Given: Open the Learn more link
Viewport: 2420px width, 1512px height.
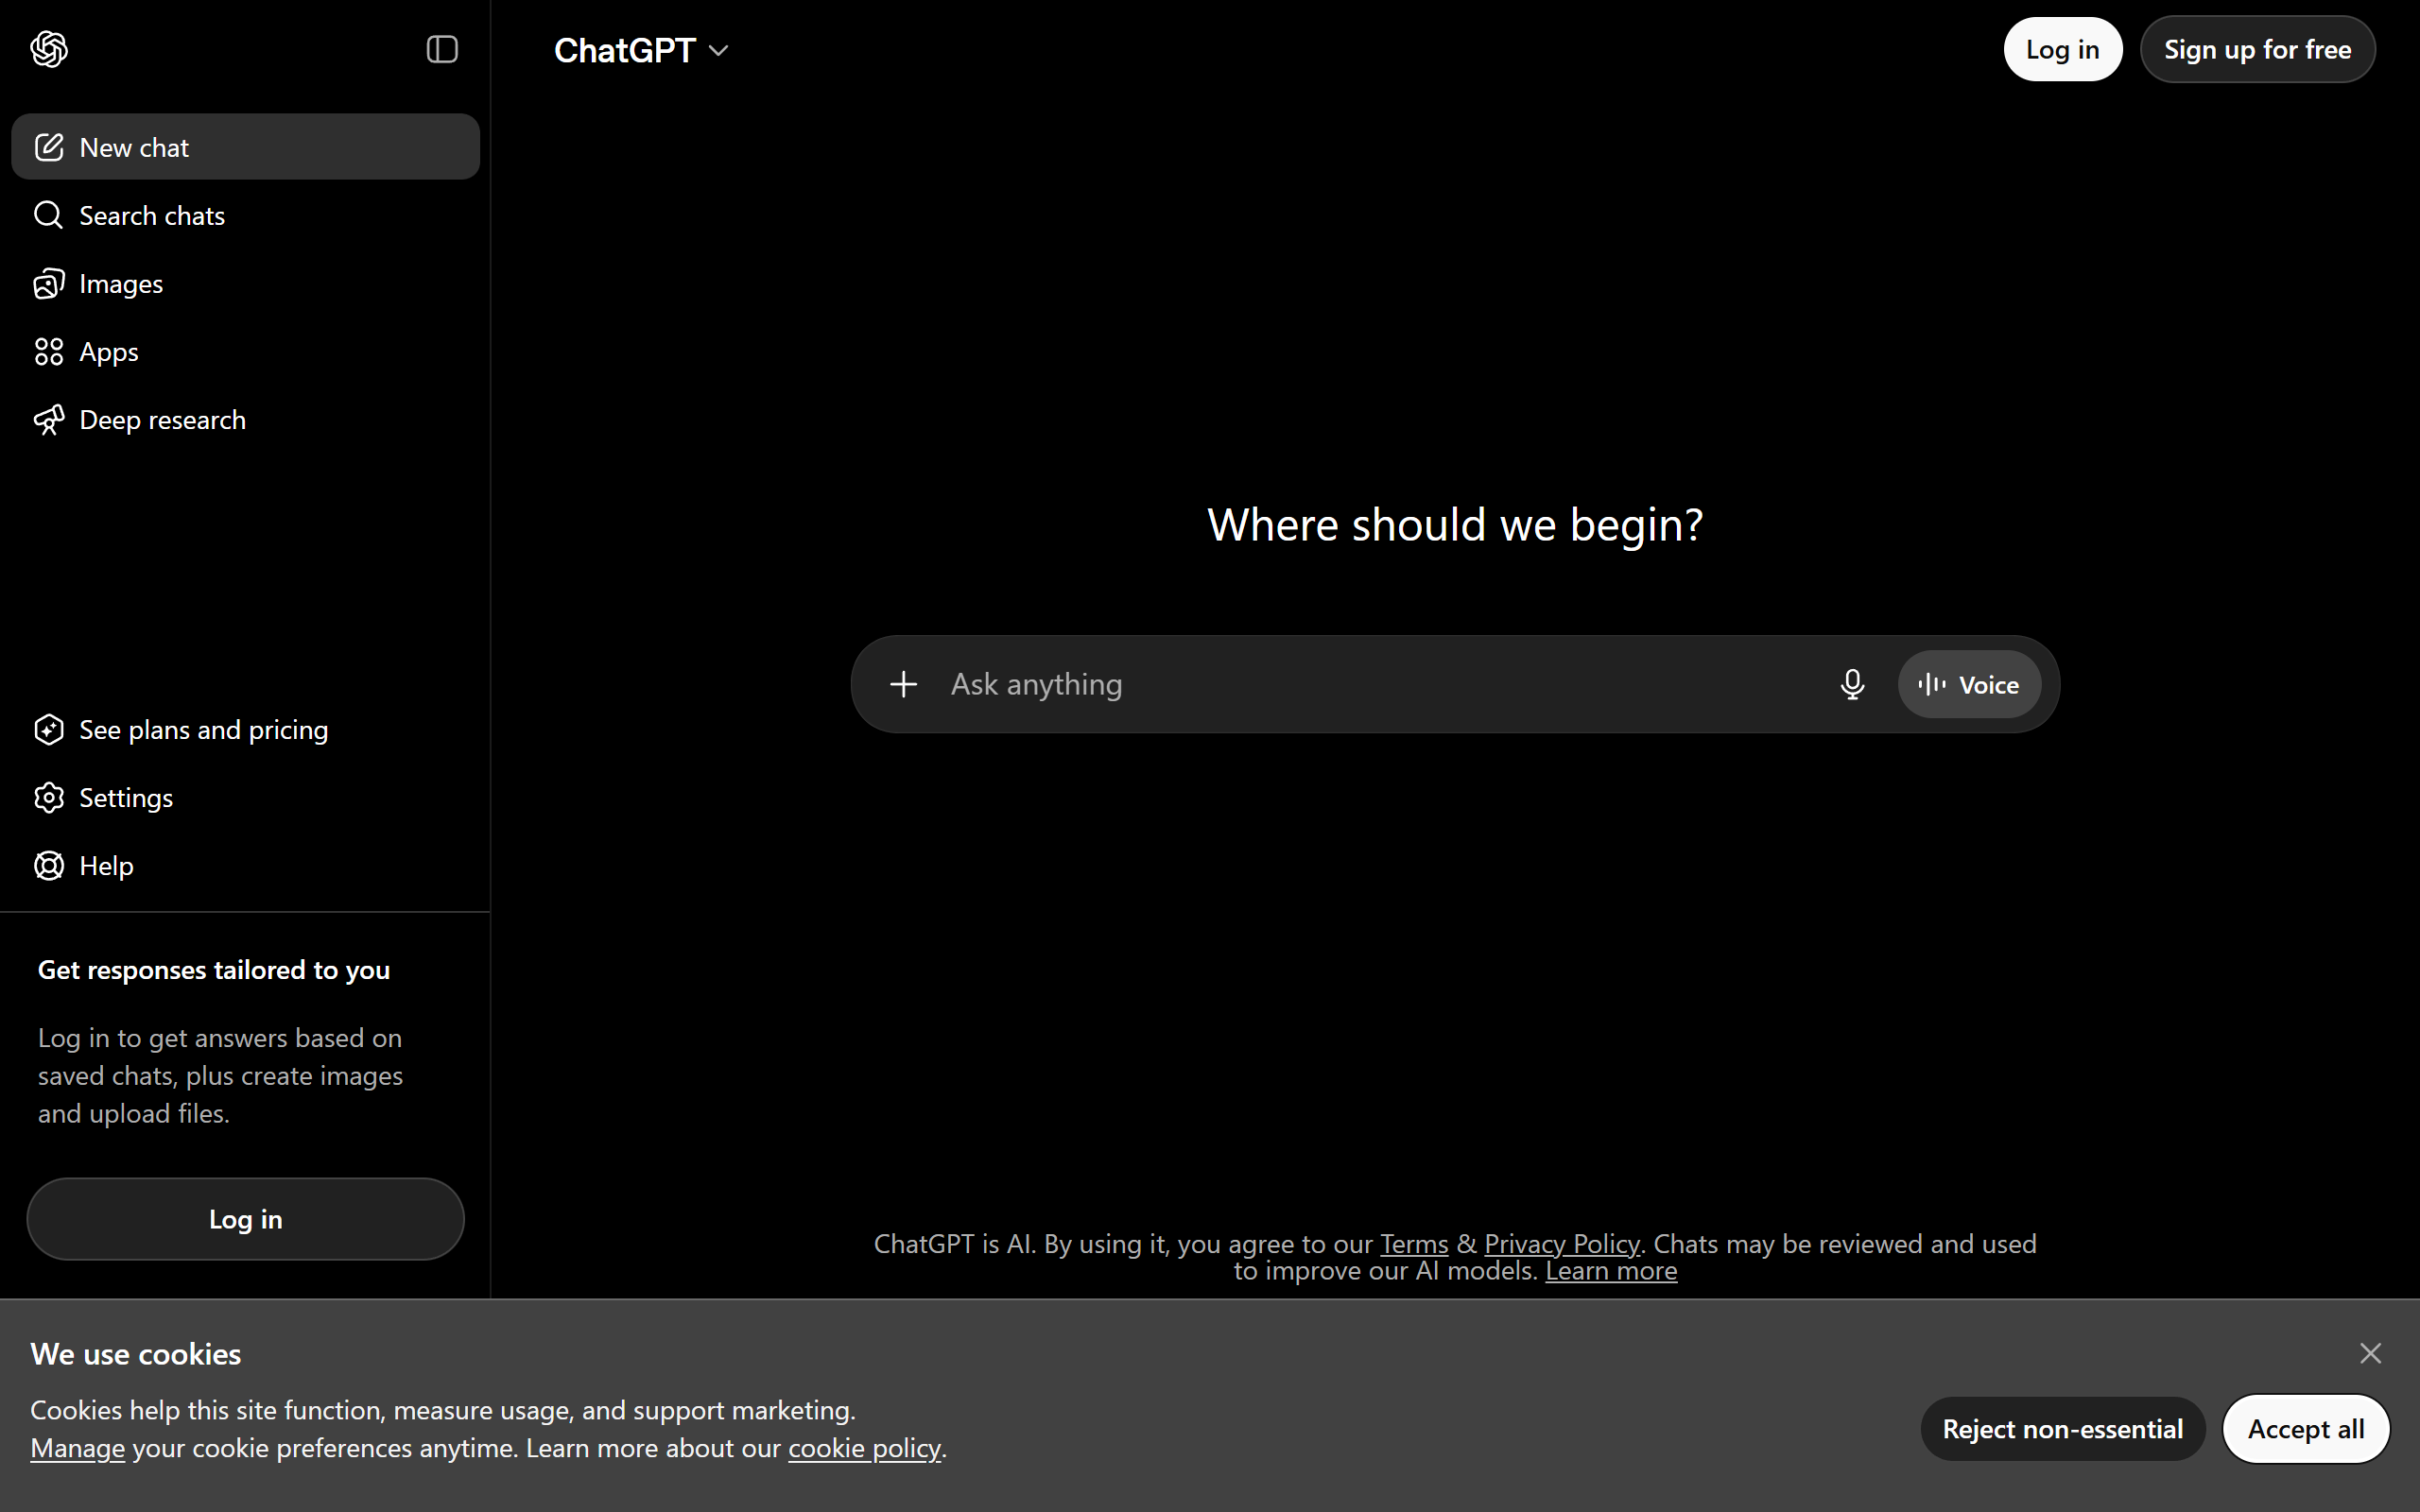Looking at the screenshot, I should point(1611,1270).
